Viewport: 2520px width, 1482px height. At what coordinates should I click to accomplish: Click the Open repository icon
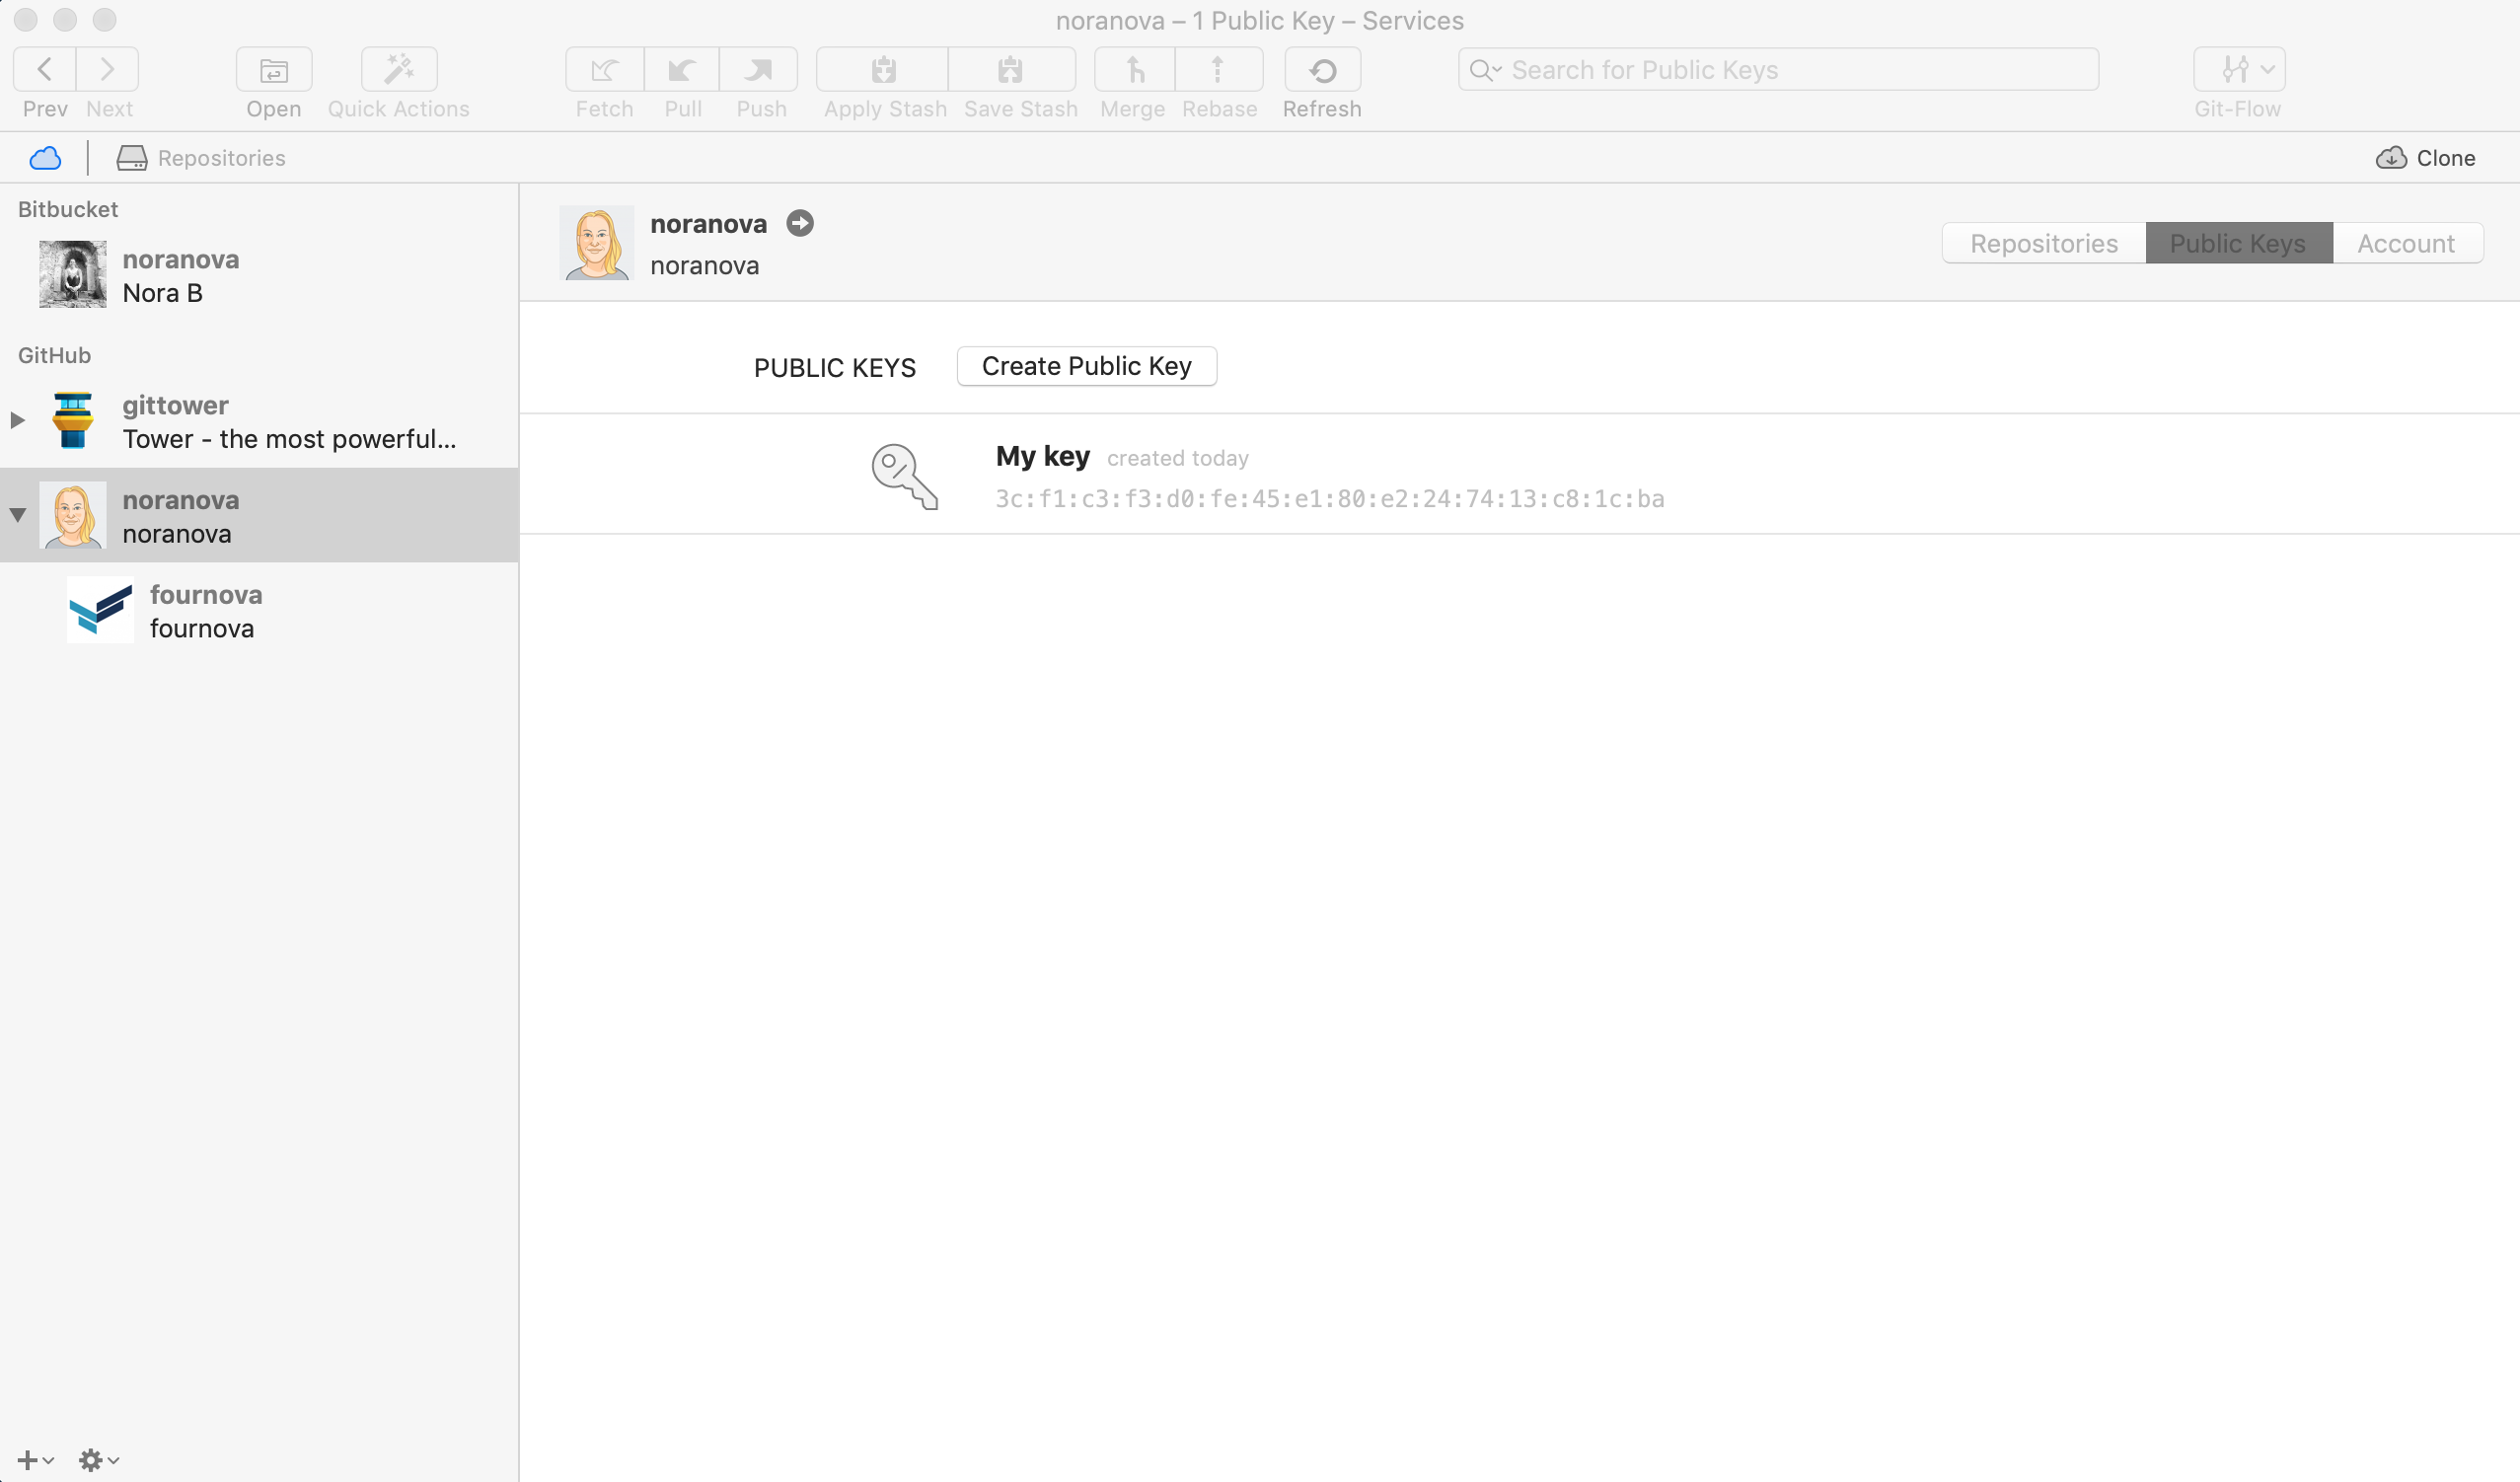[273, 70]
